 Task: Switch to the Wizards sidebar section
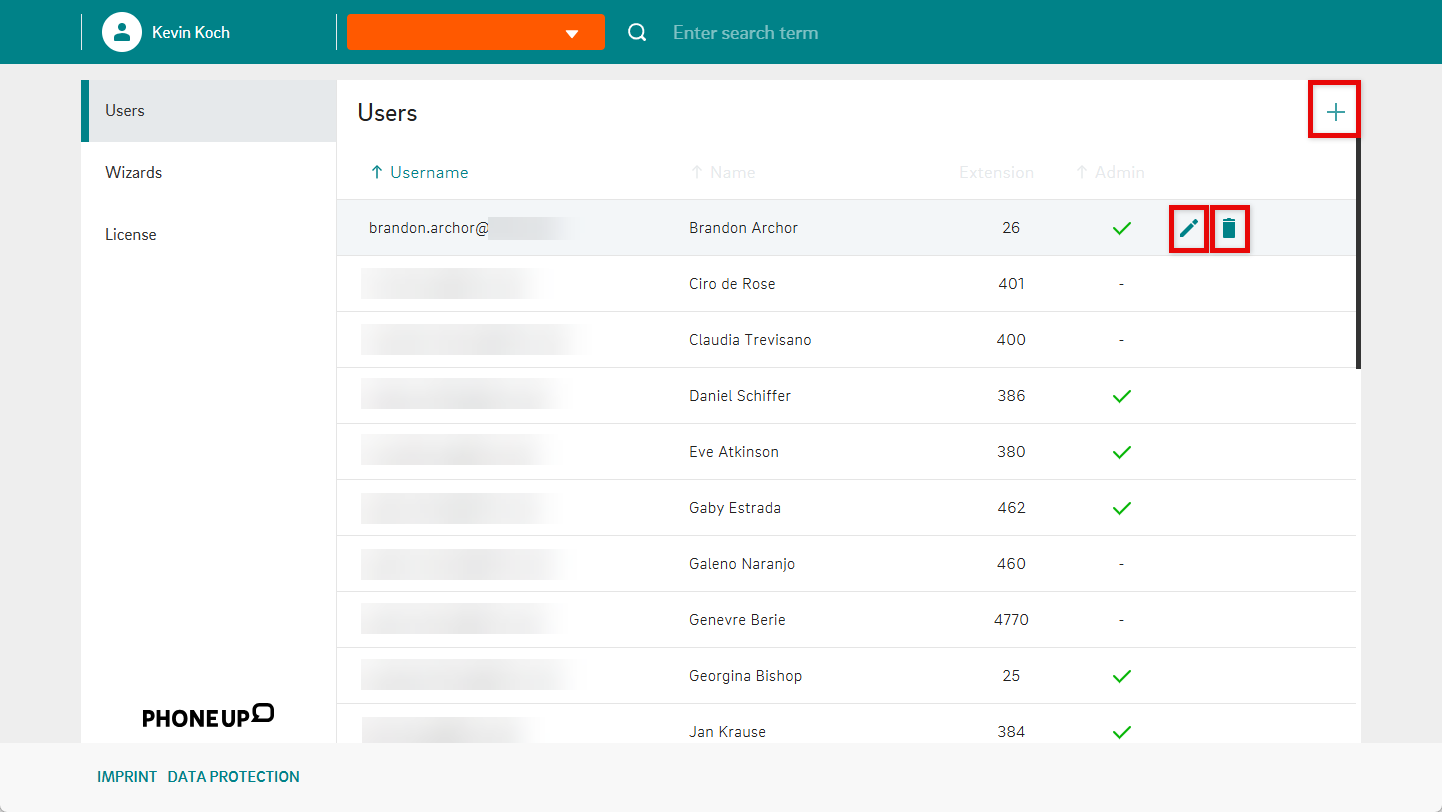[x=133, y=173]
